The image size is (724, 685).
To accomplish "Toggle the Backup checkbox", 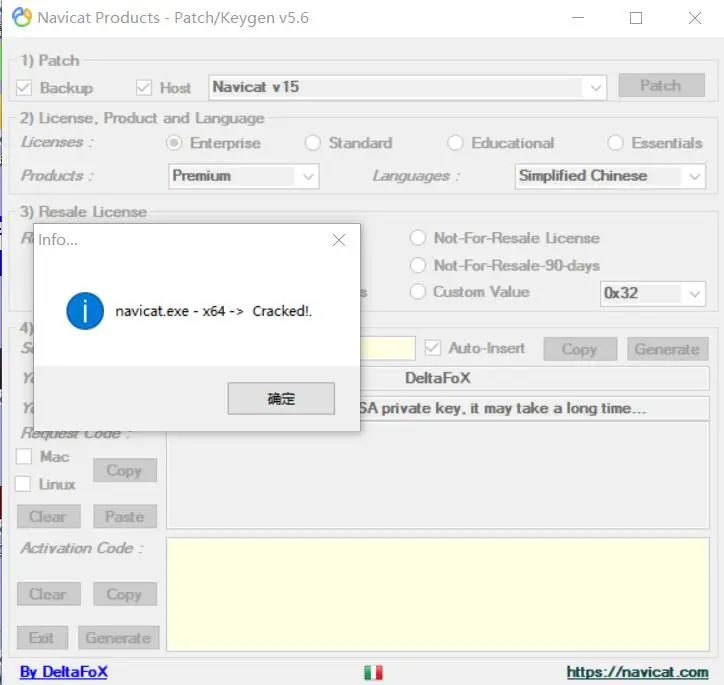I will (x=24, y=88).
